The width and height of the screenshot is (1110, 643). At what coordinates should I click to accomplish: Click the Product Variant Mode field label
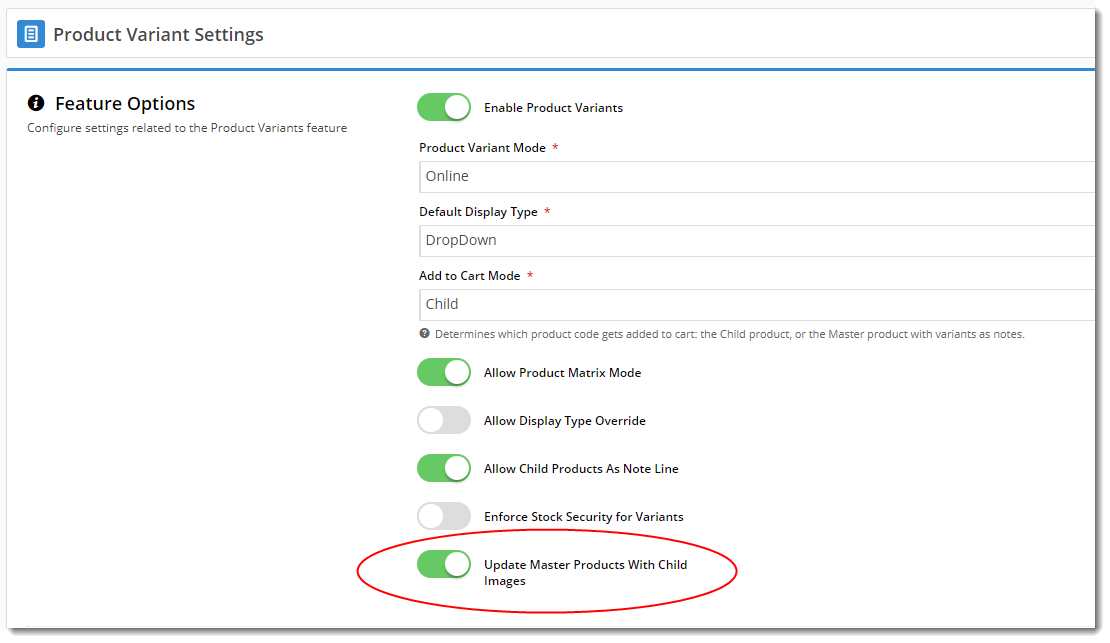tap(482, 148)
